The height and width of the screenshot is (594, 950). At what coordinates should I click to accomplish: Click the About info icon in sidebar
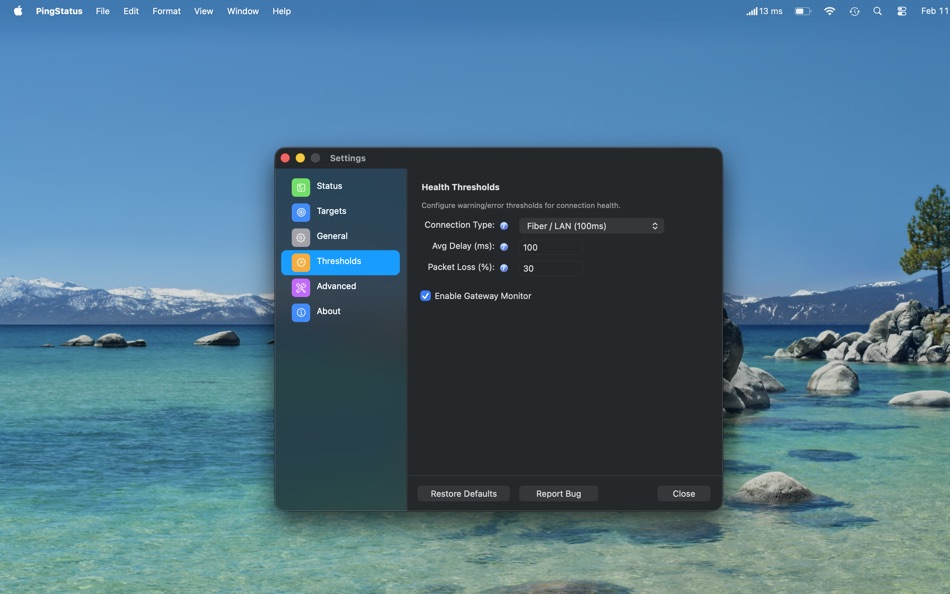[300, 311]
